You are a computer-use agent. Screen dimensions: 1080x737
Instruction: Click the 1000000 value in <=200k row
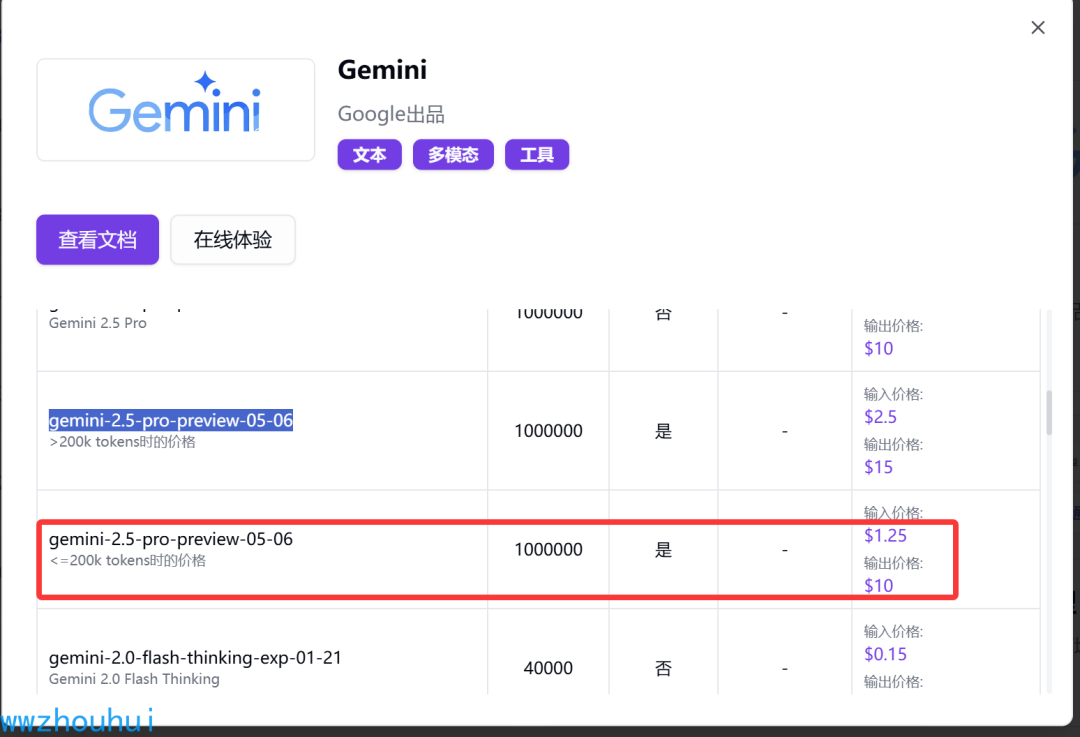coord(548,549)
